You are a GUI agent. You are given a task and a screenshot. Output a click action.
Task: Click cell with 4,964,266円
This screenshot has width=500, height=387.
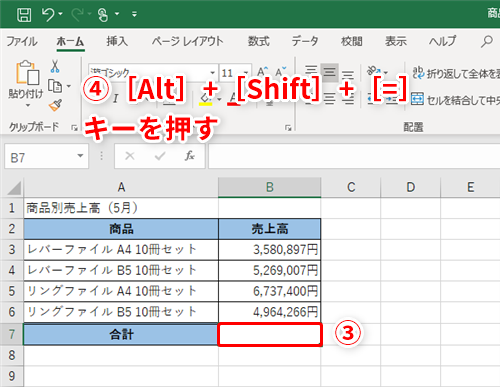pyautogui.click(x=270, y=312)
